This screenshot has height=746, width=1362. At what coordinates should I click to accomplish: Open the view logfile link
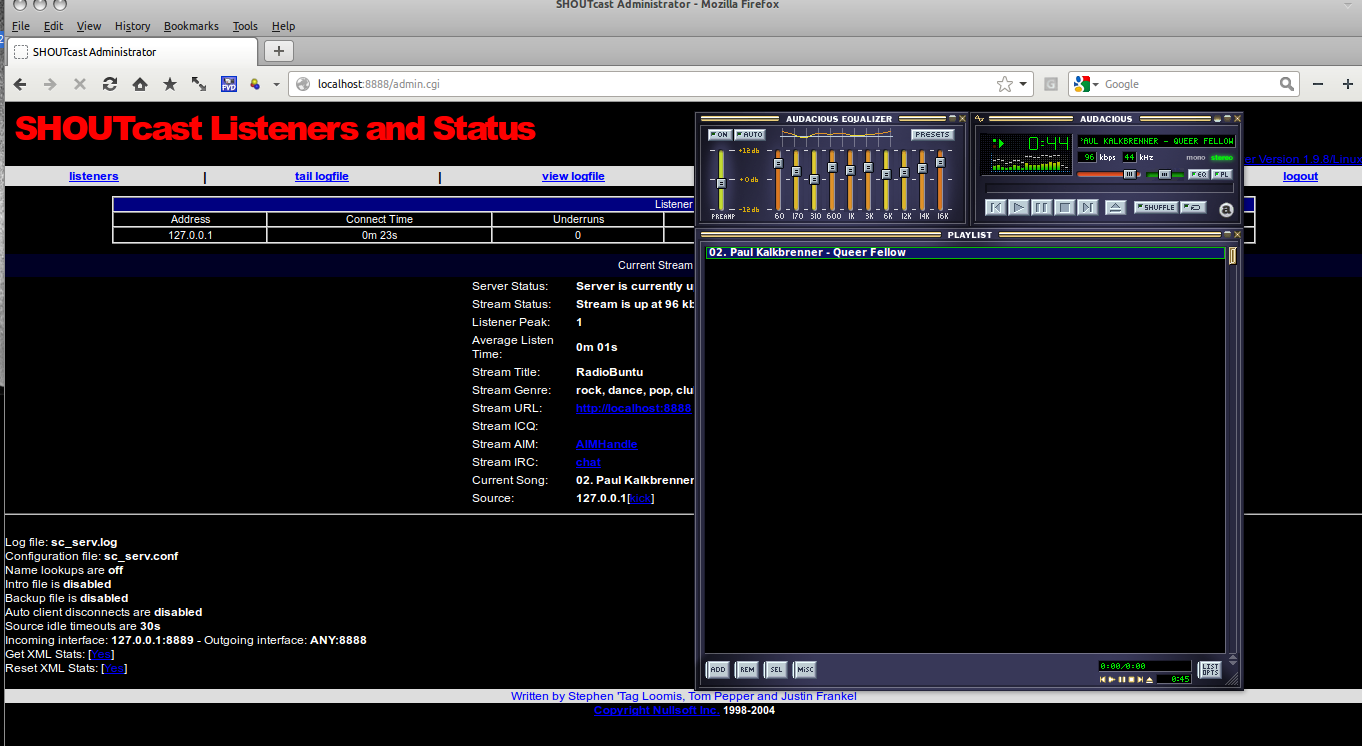click(x=573, y=176)
